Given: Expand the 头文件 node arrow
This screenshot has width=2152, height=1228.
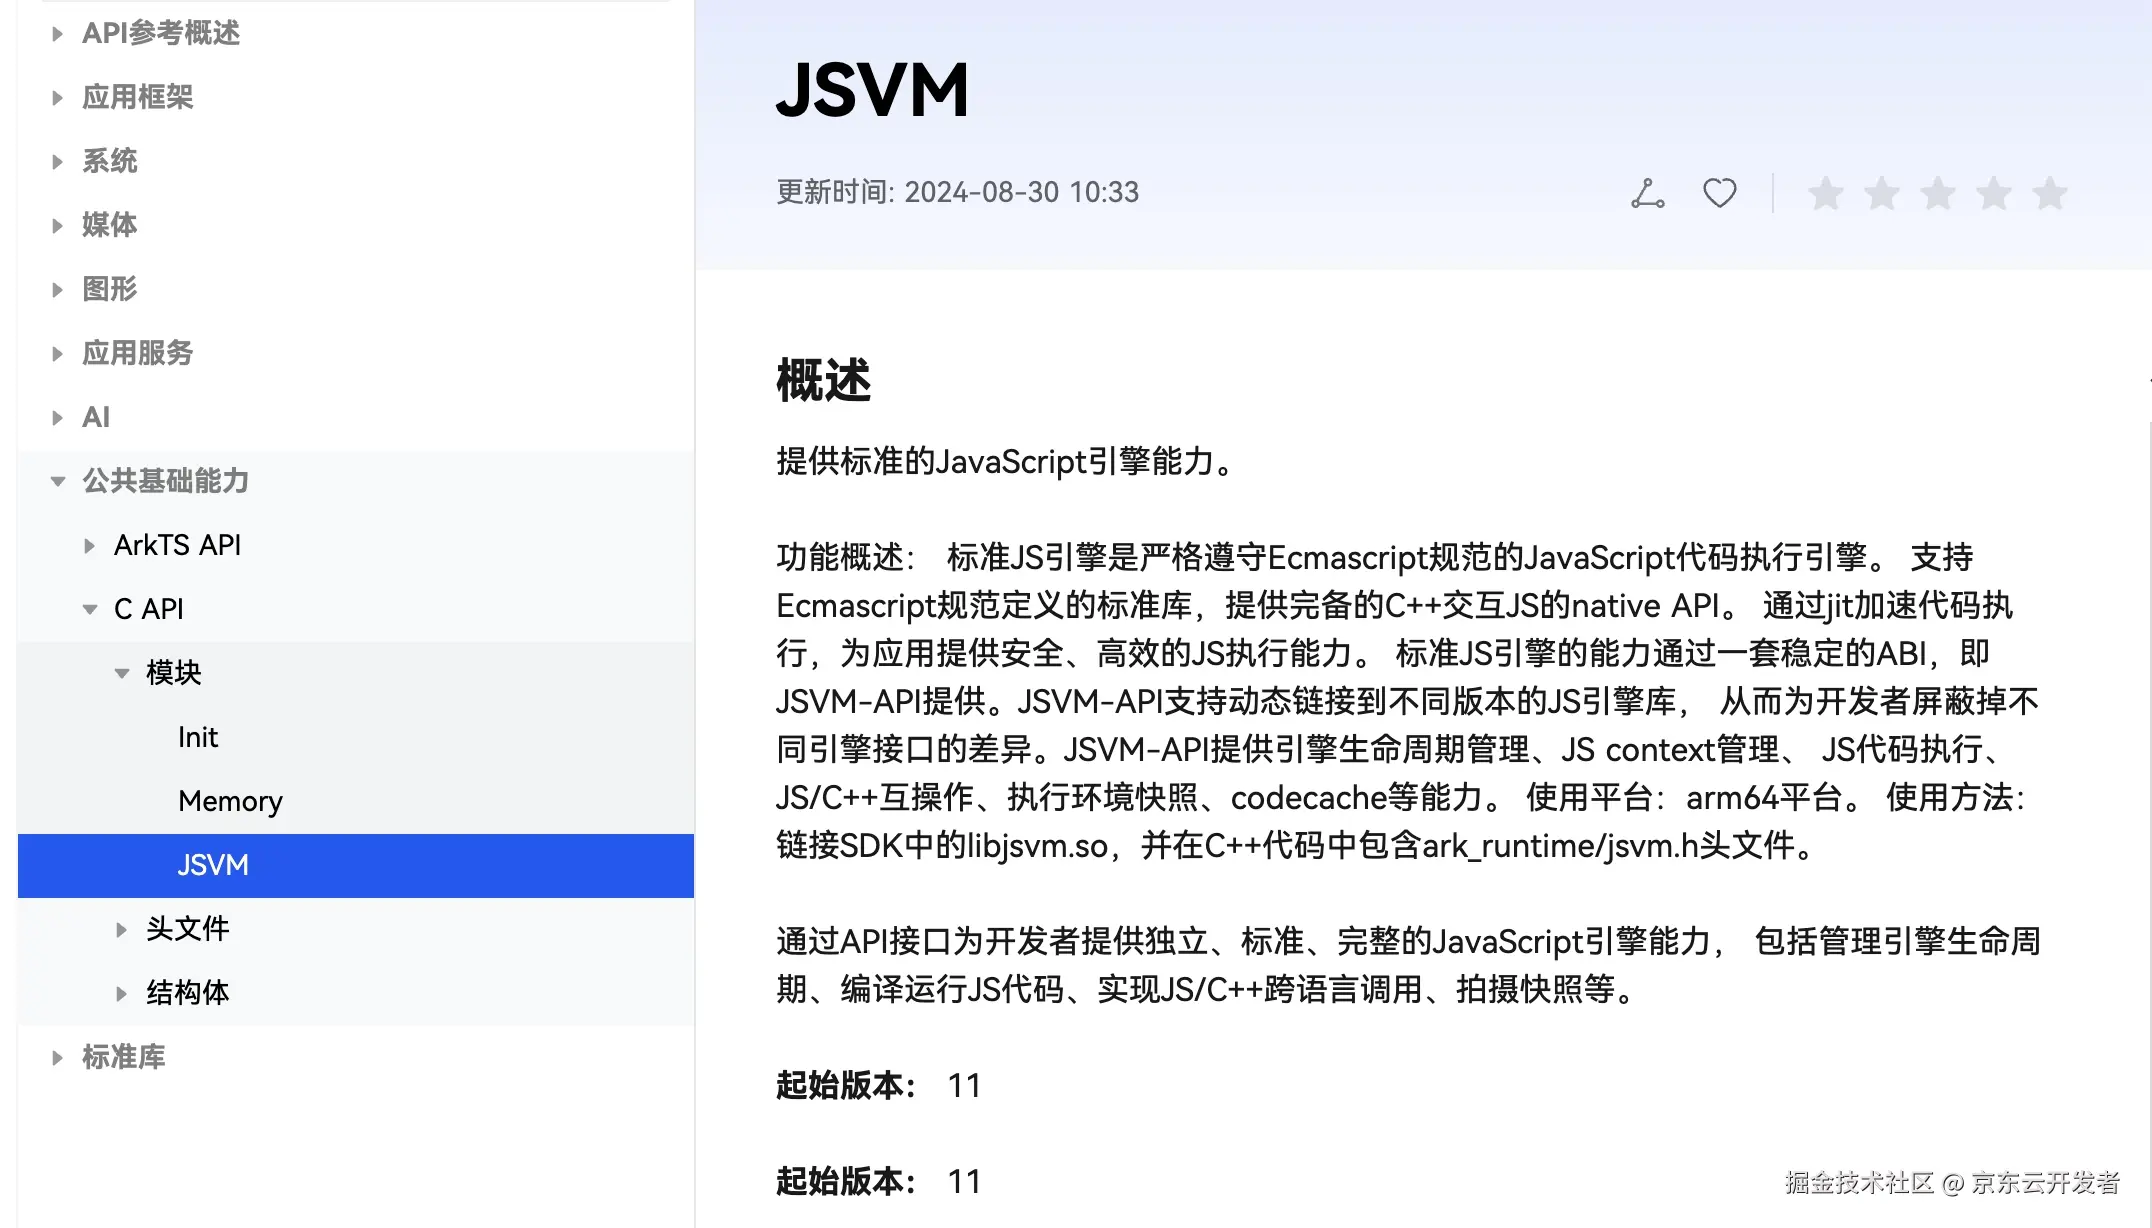Looking at the screenshot, I should coord(121,930).
